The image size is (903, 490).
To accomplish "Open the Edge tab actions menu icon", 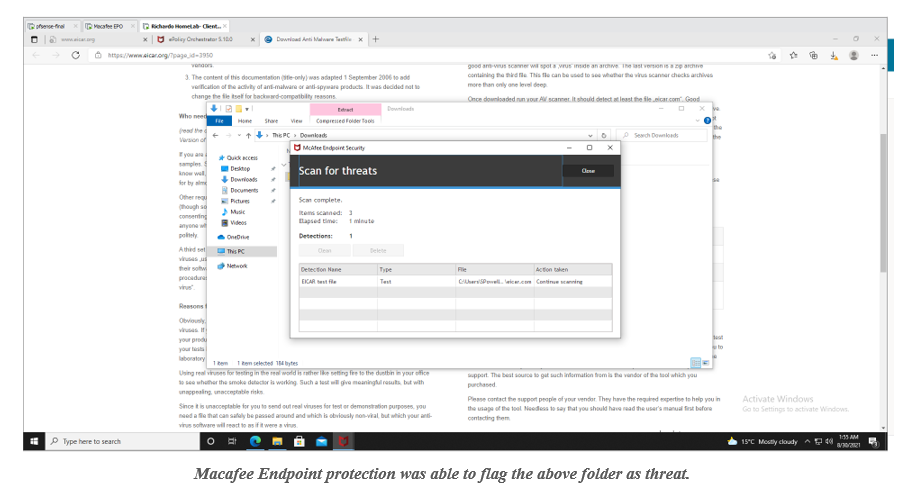I will (34, 40).
